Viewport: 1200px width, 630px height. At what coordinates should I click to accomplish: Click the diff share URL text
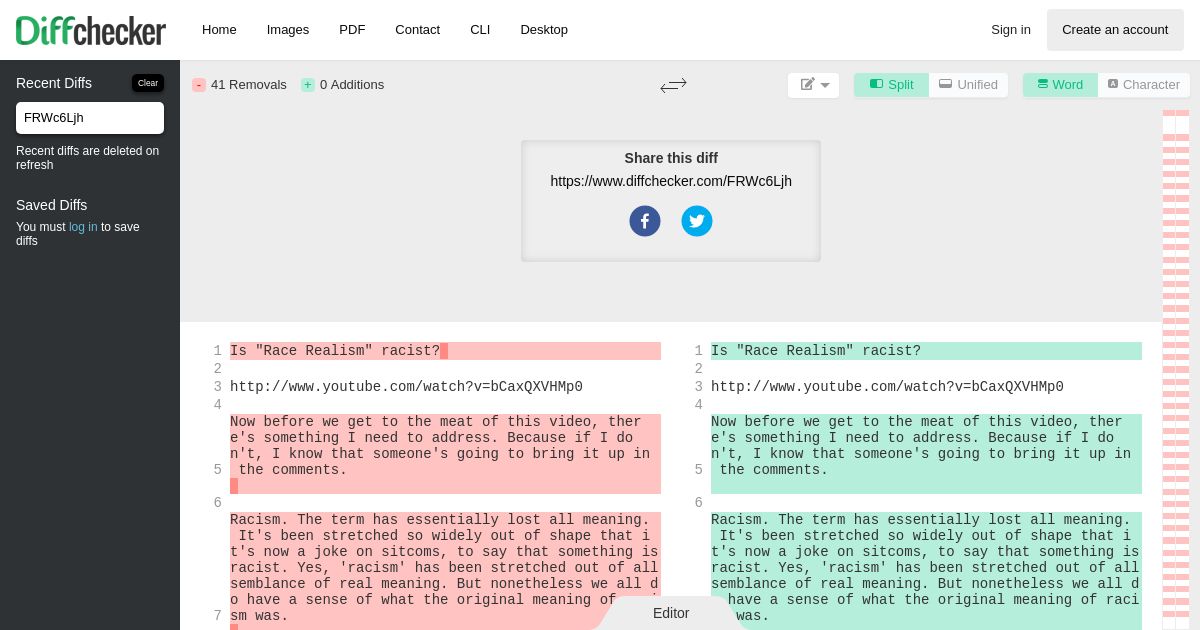click(671, 181)
